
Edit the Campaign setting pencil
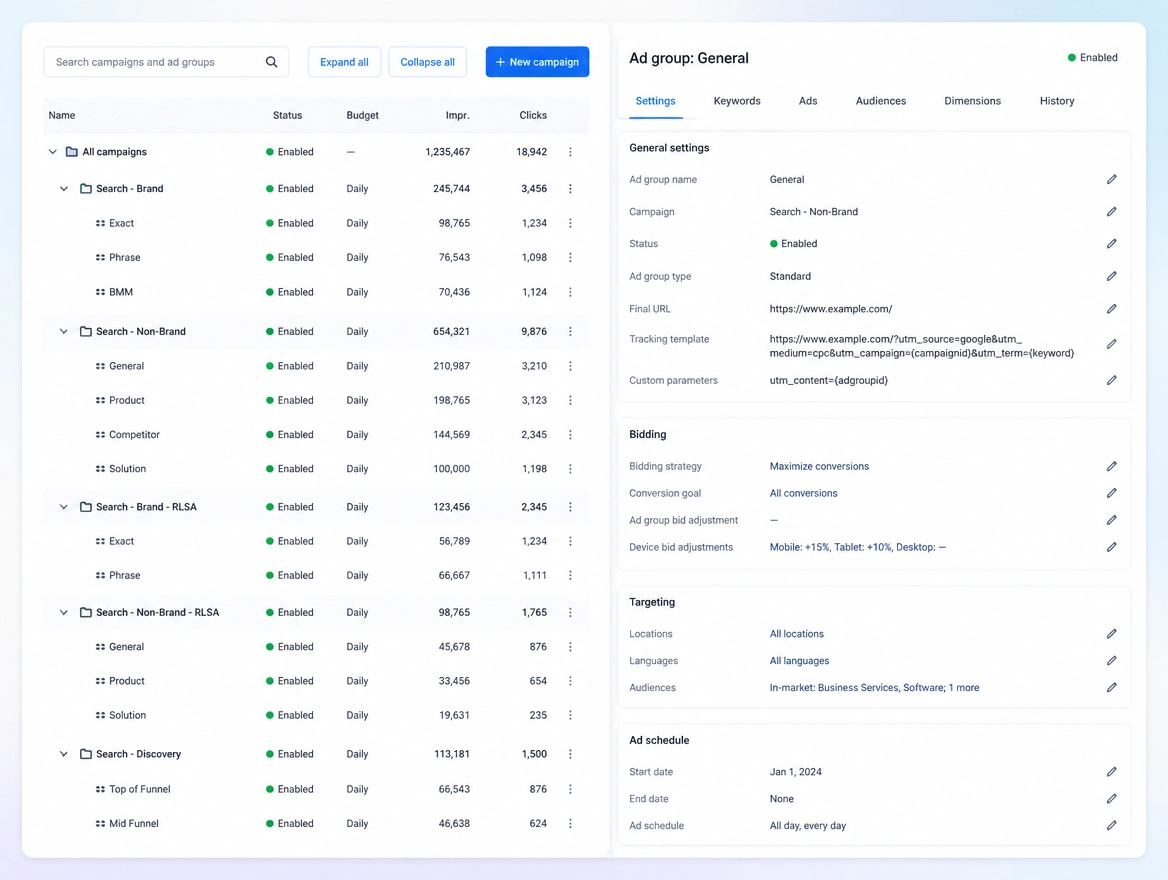tap(1111, 212)
